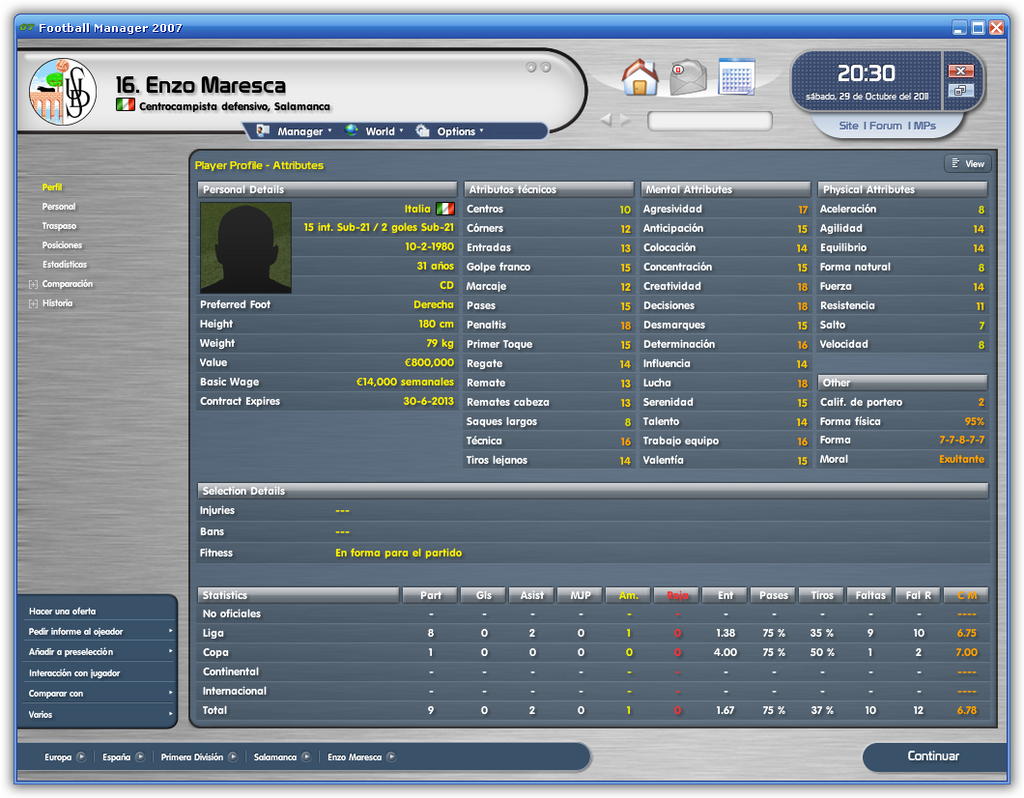
Task: Click the Liga statistics row label
Action: pos(213,633)
